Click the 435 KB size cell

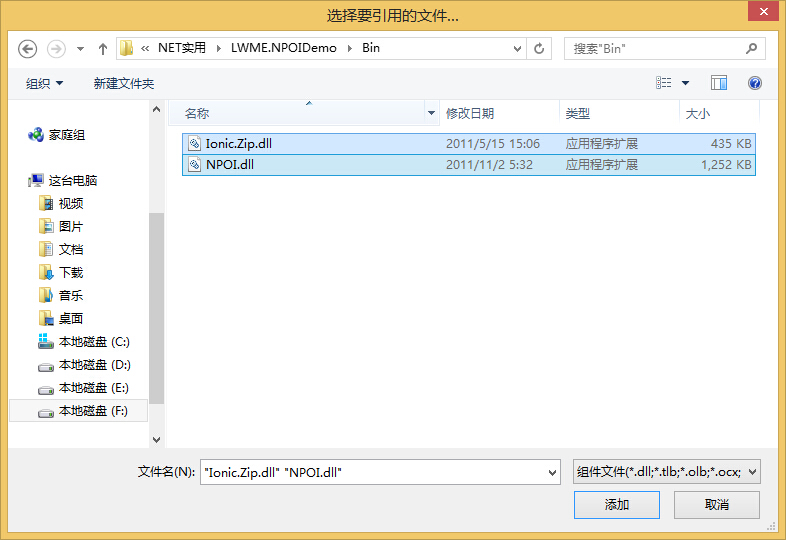731,144
